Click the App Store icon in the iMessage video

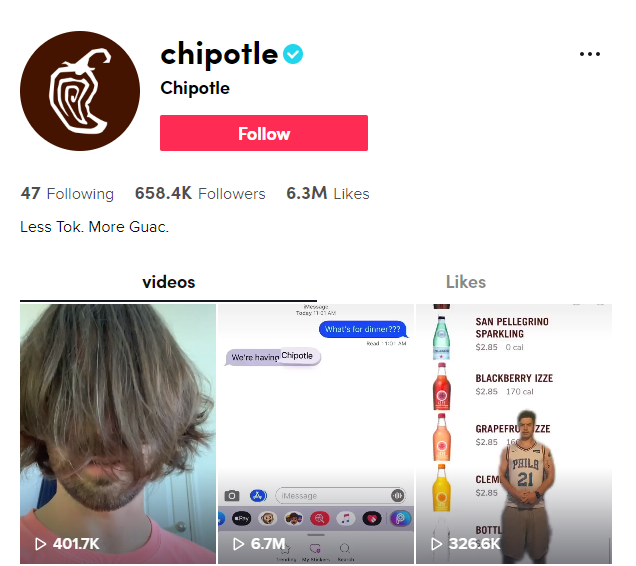[x=258, y=495]
